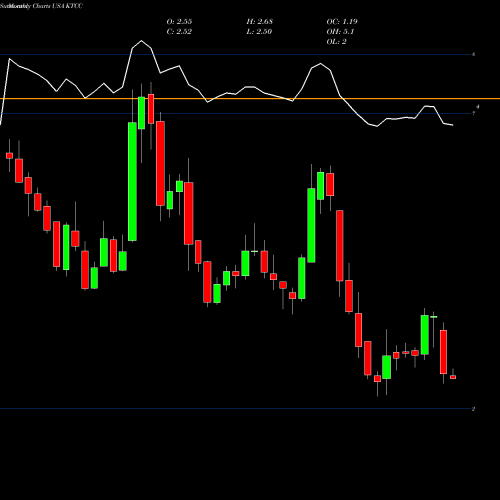Click the 'H: 2.68' high price value

(260, 22)
